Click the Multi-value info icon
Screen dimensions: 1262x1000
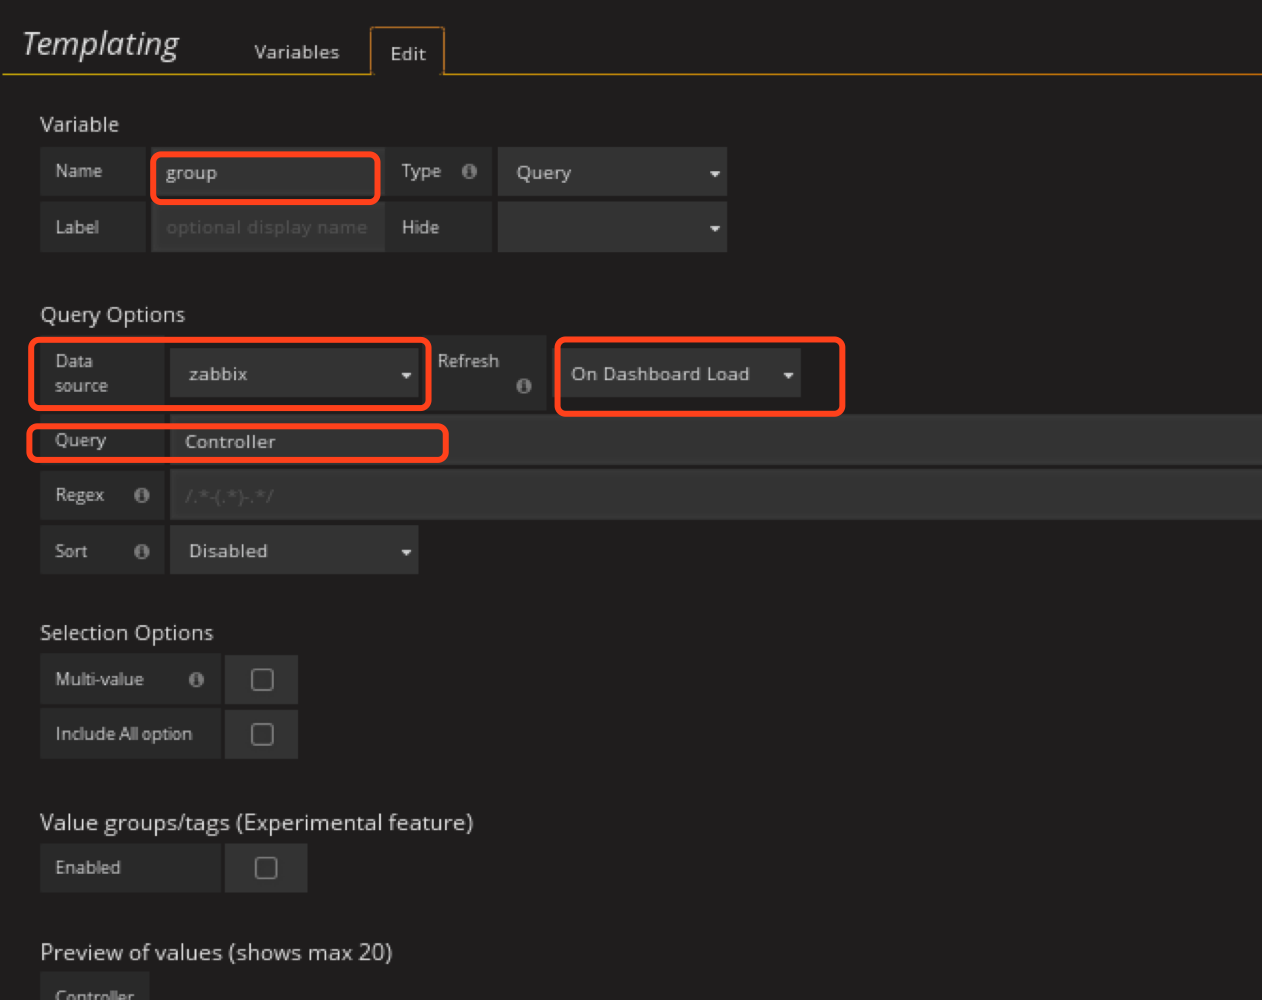pos(196,680)
